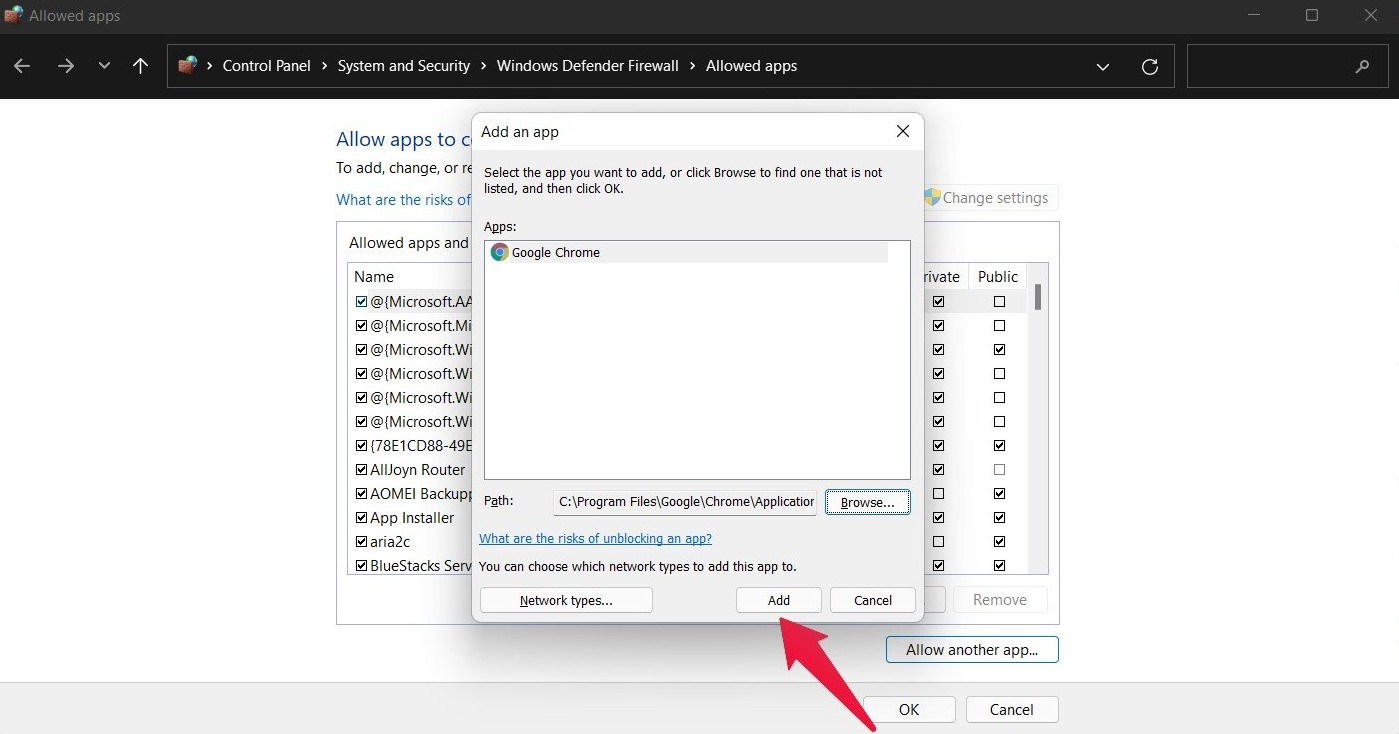Toggle Private checkbox for AOMEI Backupper
Image resolution: width=1399 pixels, height=734 pixels.
tap(938, 494)
